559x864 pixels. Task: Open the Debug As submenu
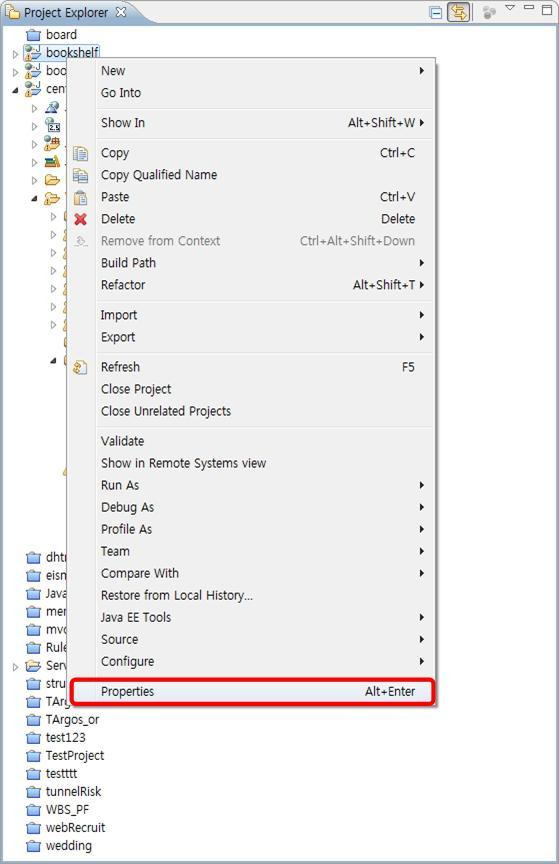[x=251, y=507]
